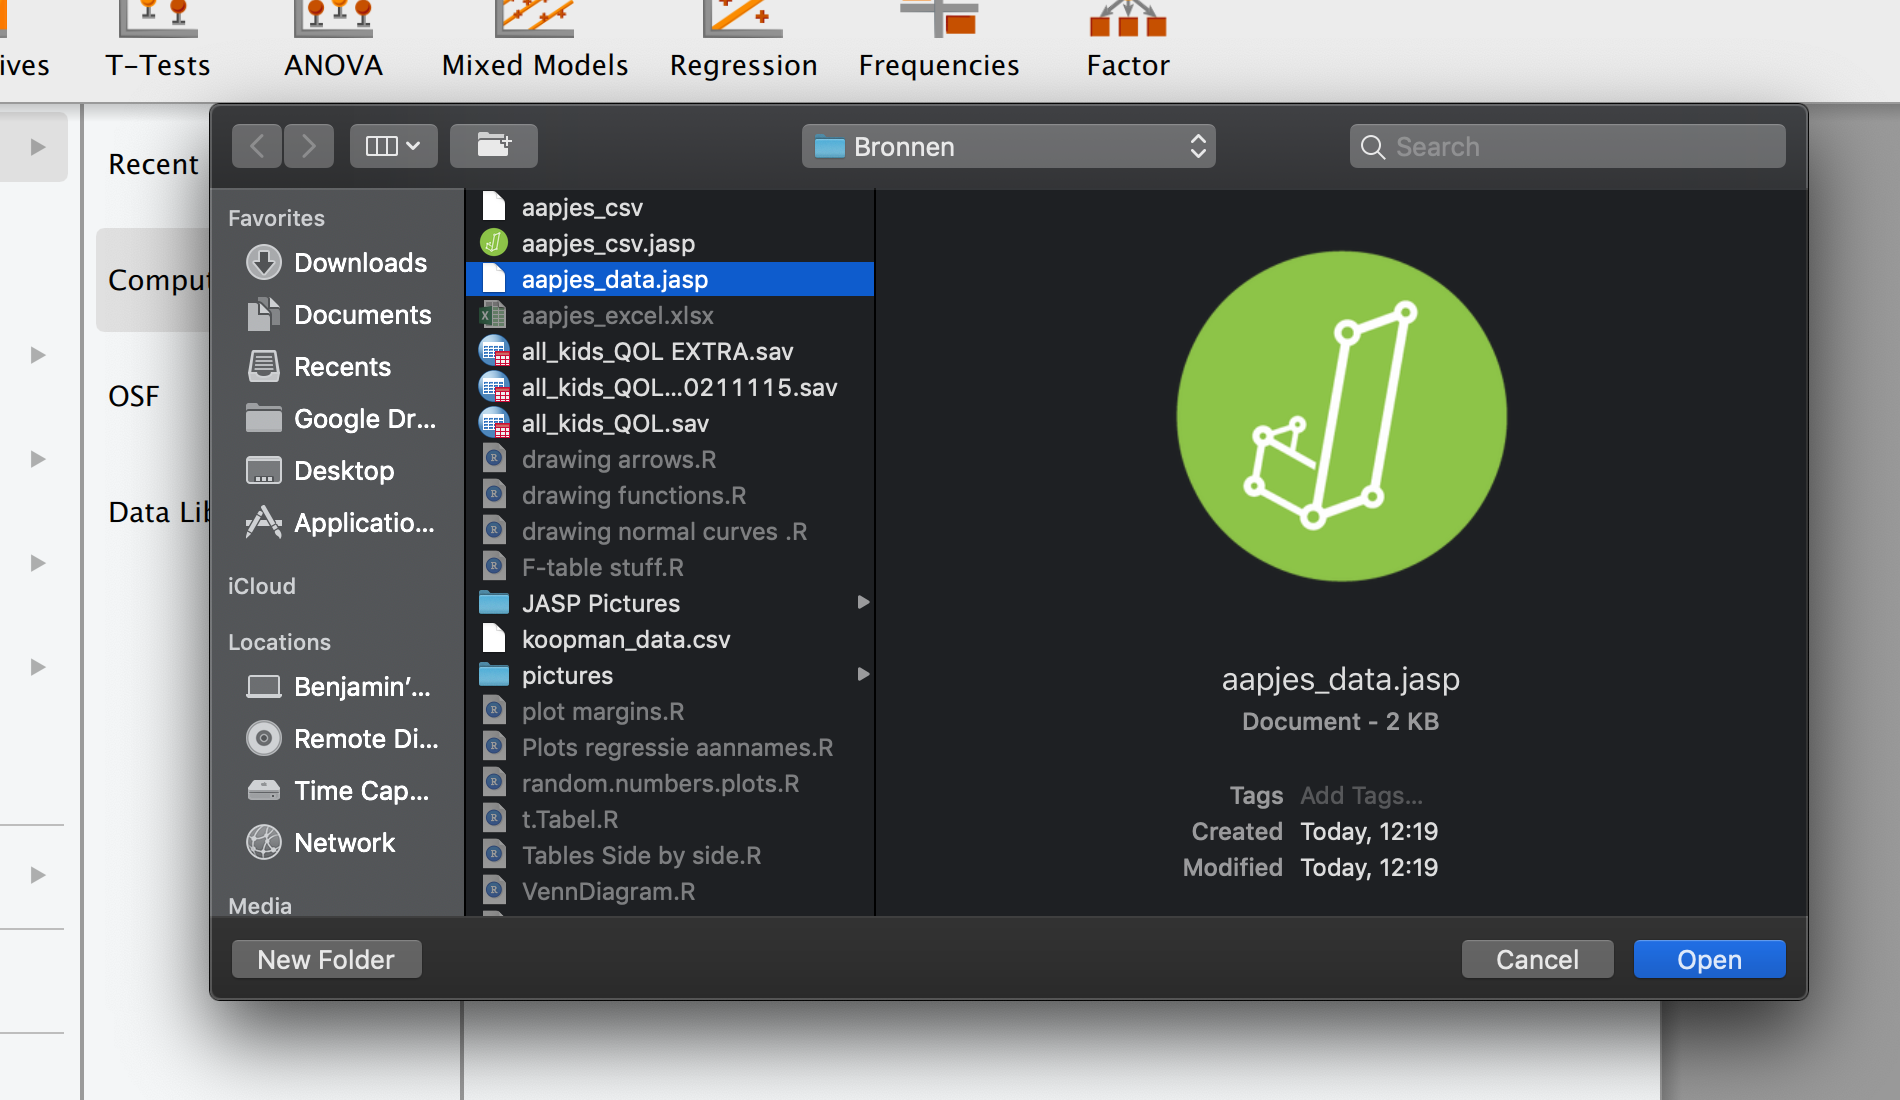Change the file dialog view mode

click(x=393, y=146)
